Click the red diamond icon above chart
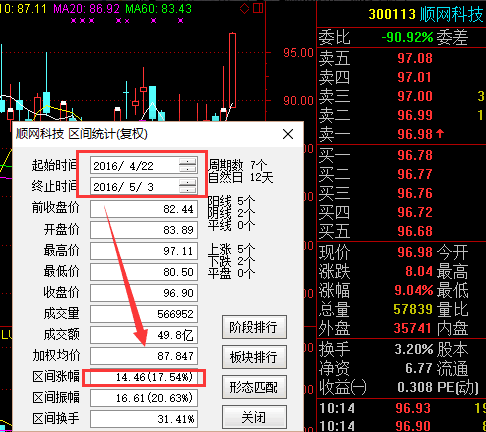This screenshot has width=486, height=432. 244,9
